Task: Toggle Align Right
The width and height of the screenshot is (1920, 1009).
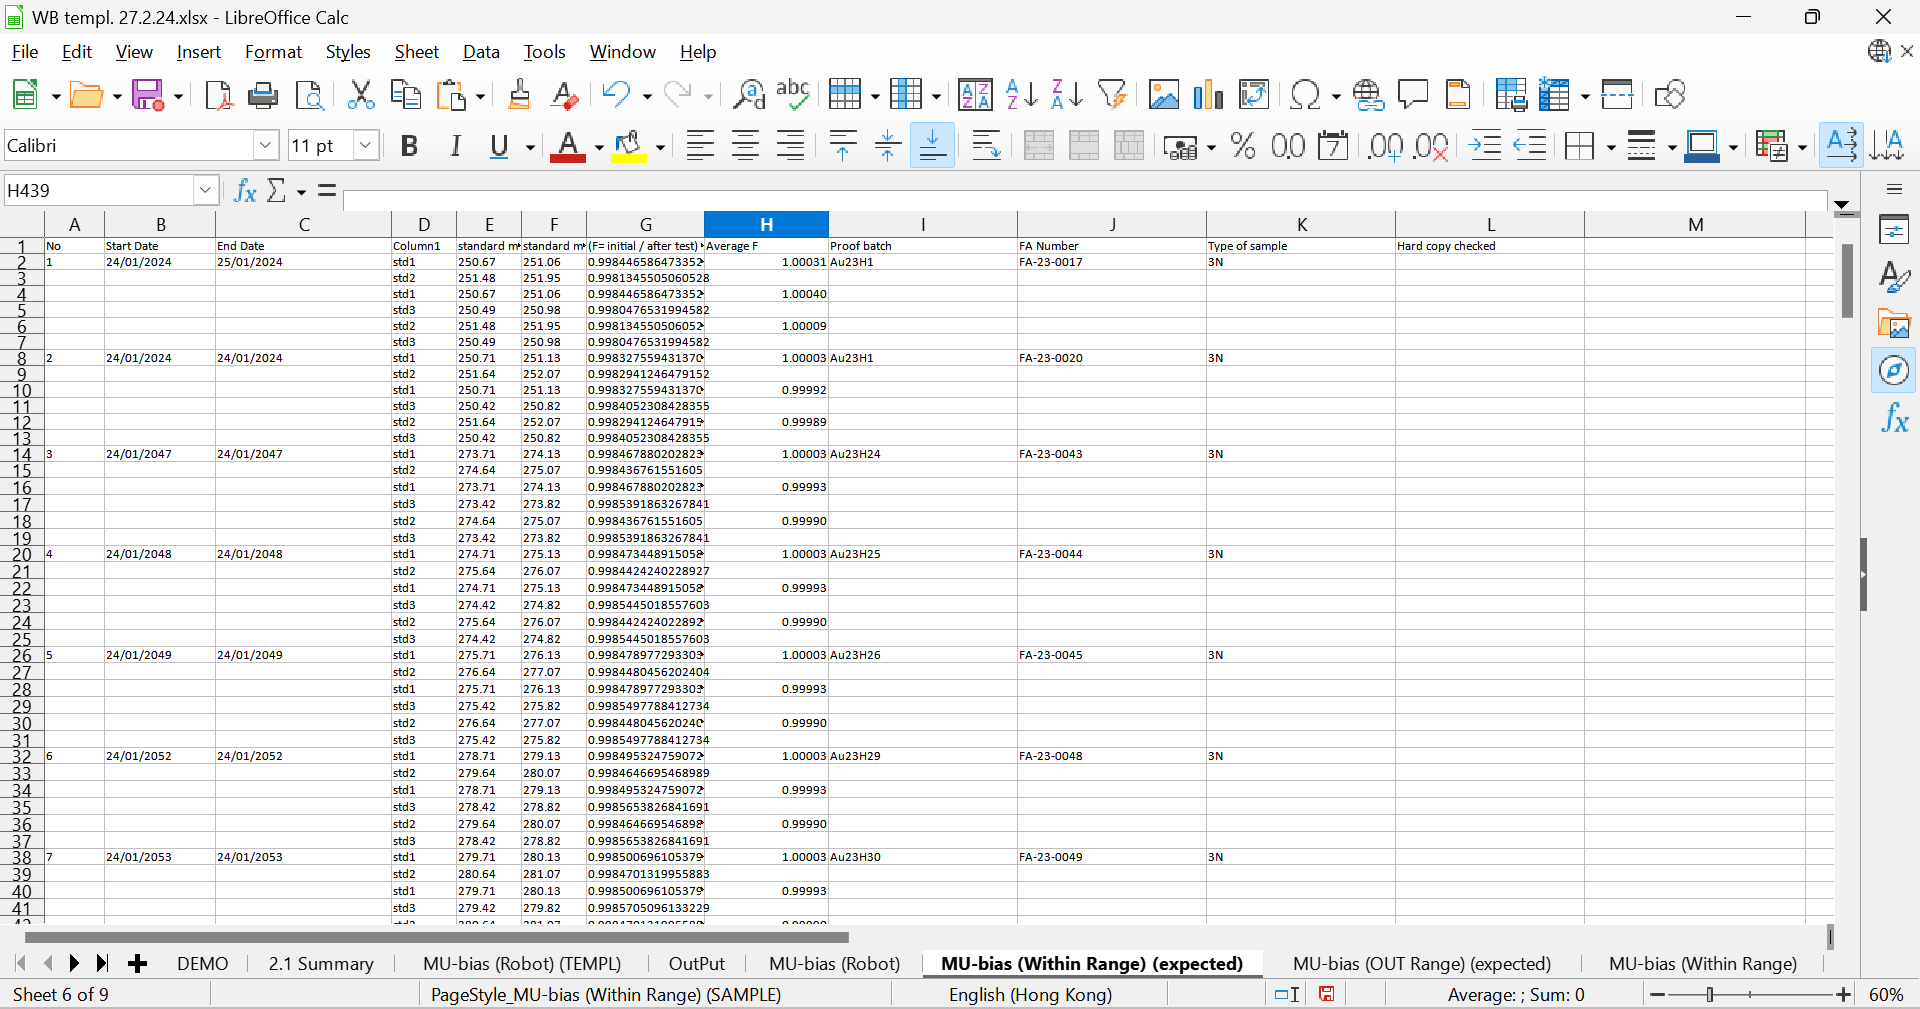Action: coord(791,146)
